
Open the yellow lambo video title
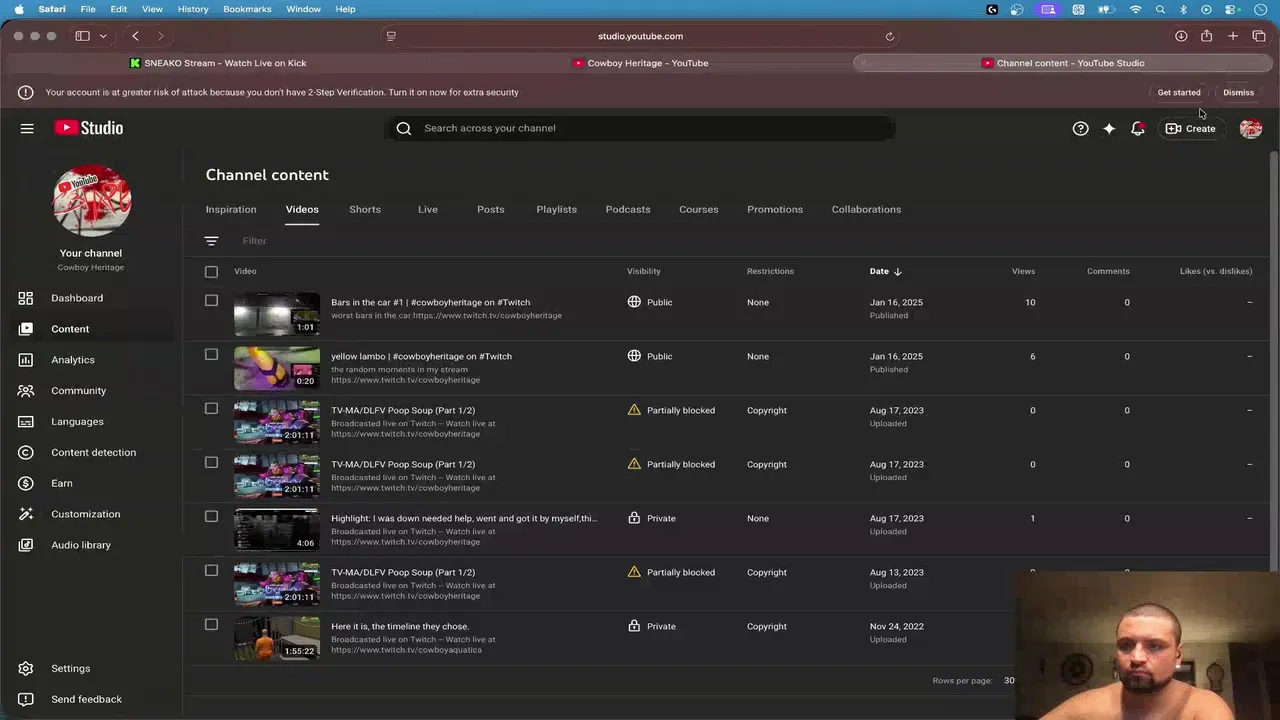[421, 356]
